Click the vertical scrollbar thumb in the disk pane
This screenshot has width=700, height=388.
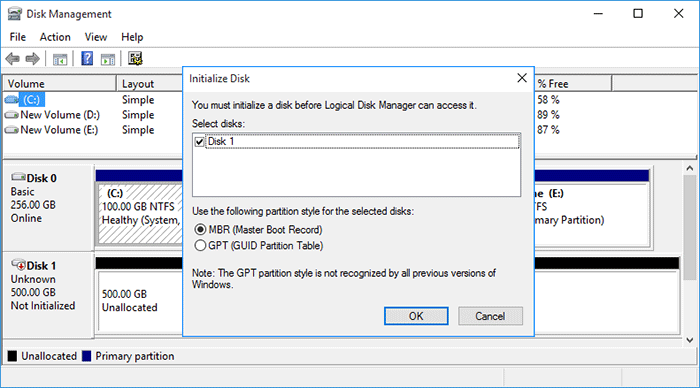coord(690,227)
